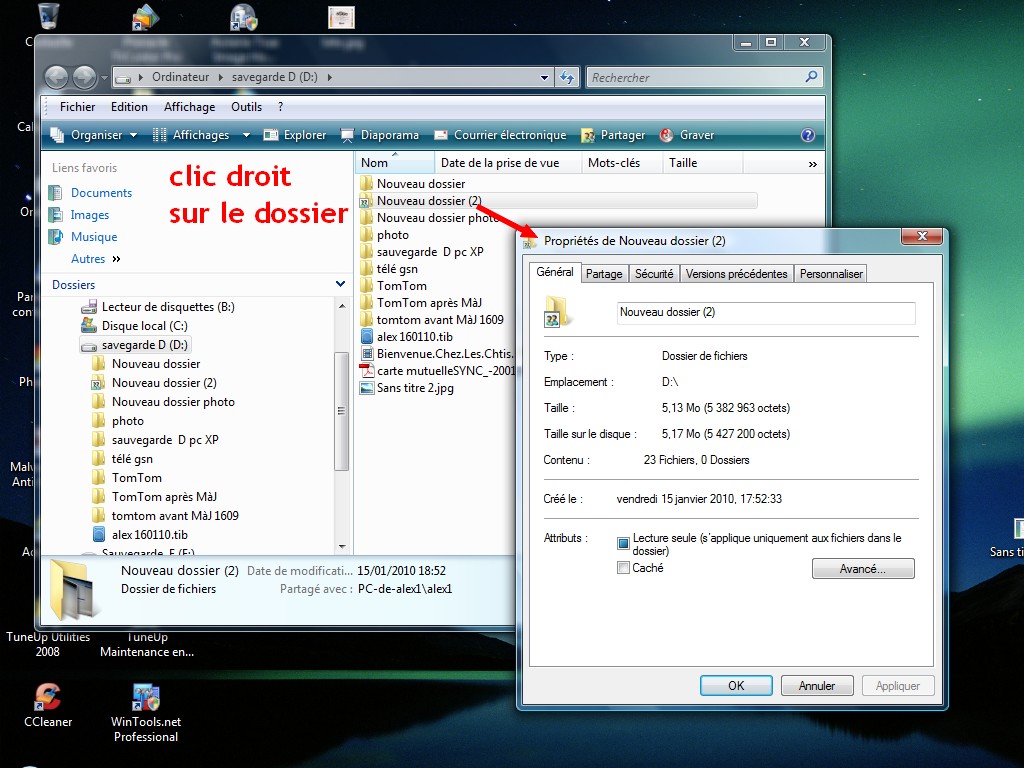The height and width of the screenshot is (768, 1024).
Task: Click the folder icon of photo in the file list
Action: point(366,234)
